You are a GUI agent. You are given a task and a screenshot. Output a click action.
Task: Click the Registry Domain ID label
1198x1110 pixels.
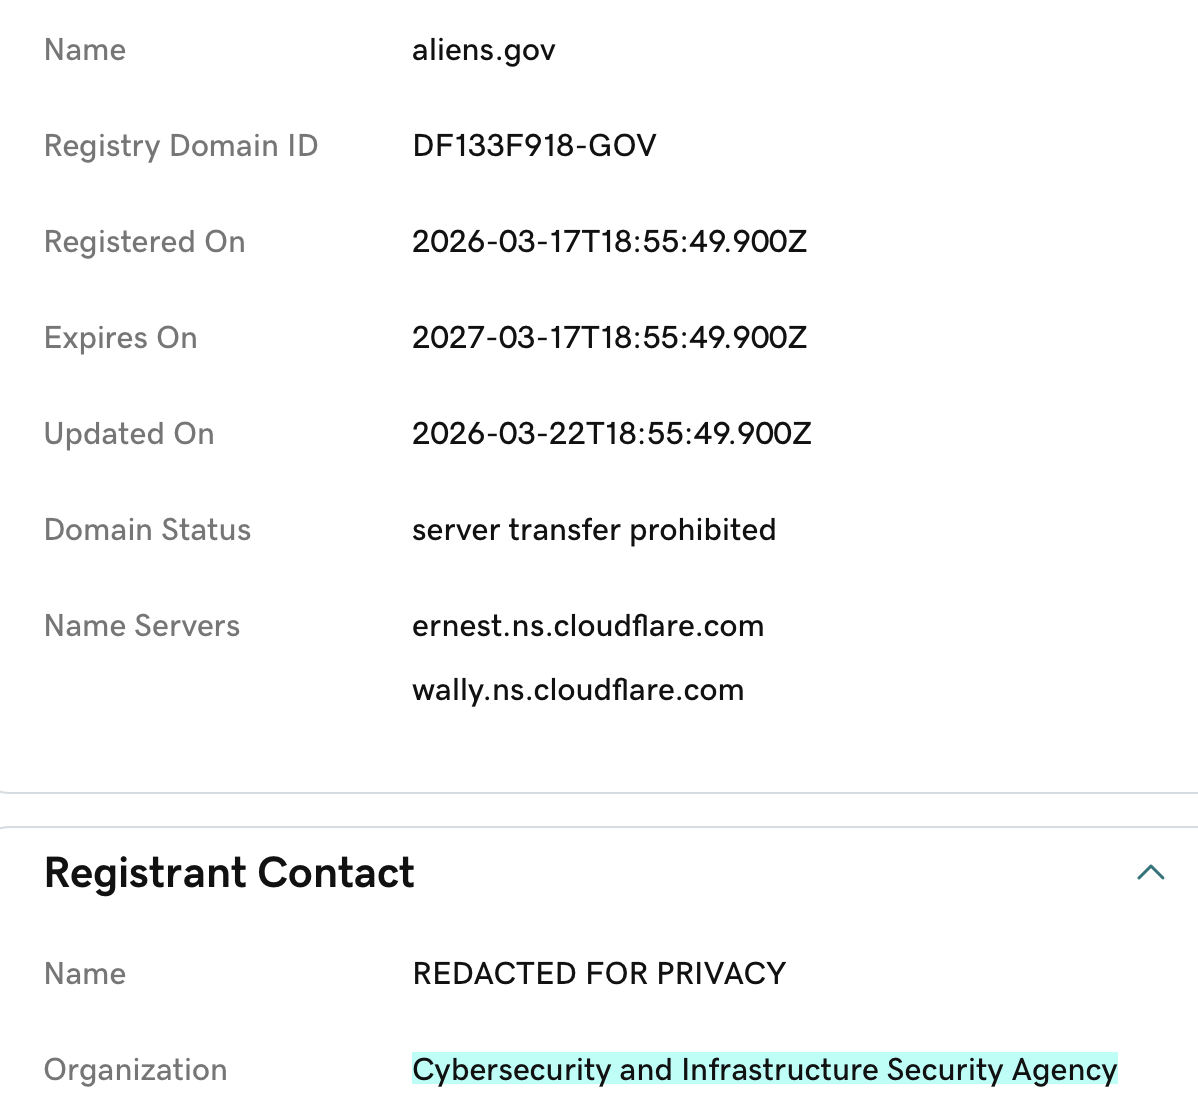pyautogui.click(x=181, y=146)
